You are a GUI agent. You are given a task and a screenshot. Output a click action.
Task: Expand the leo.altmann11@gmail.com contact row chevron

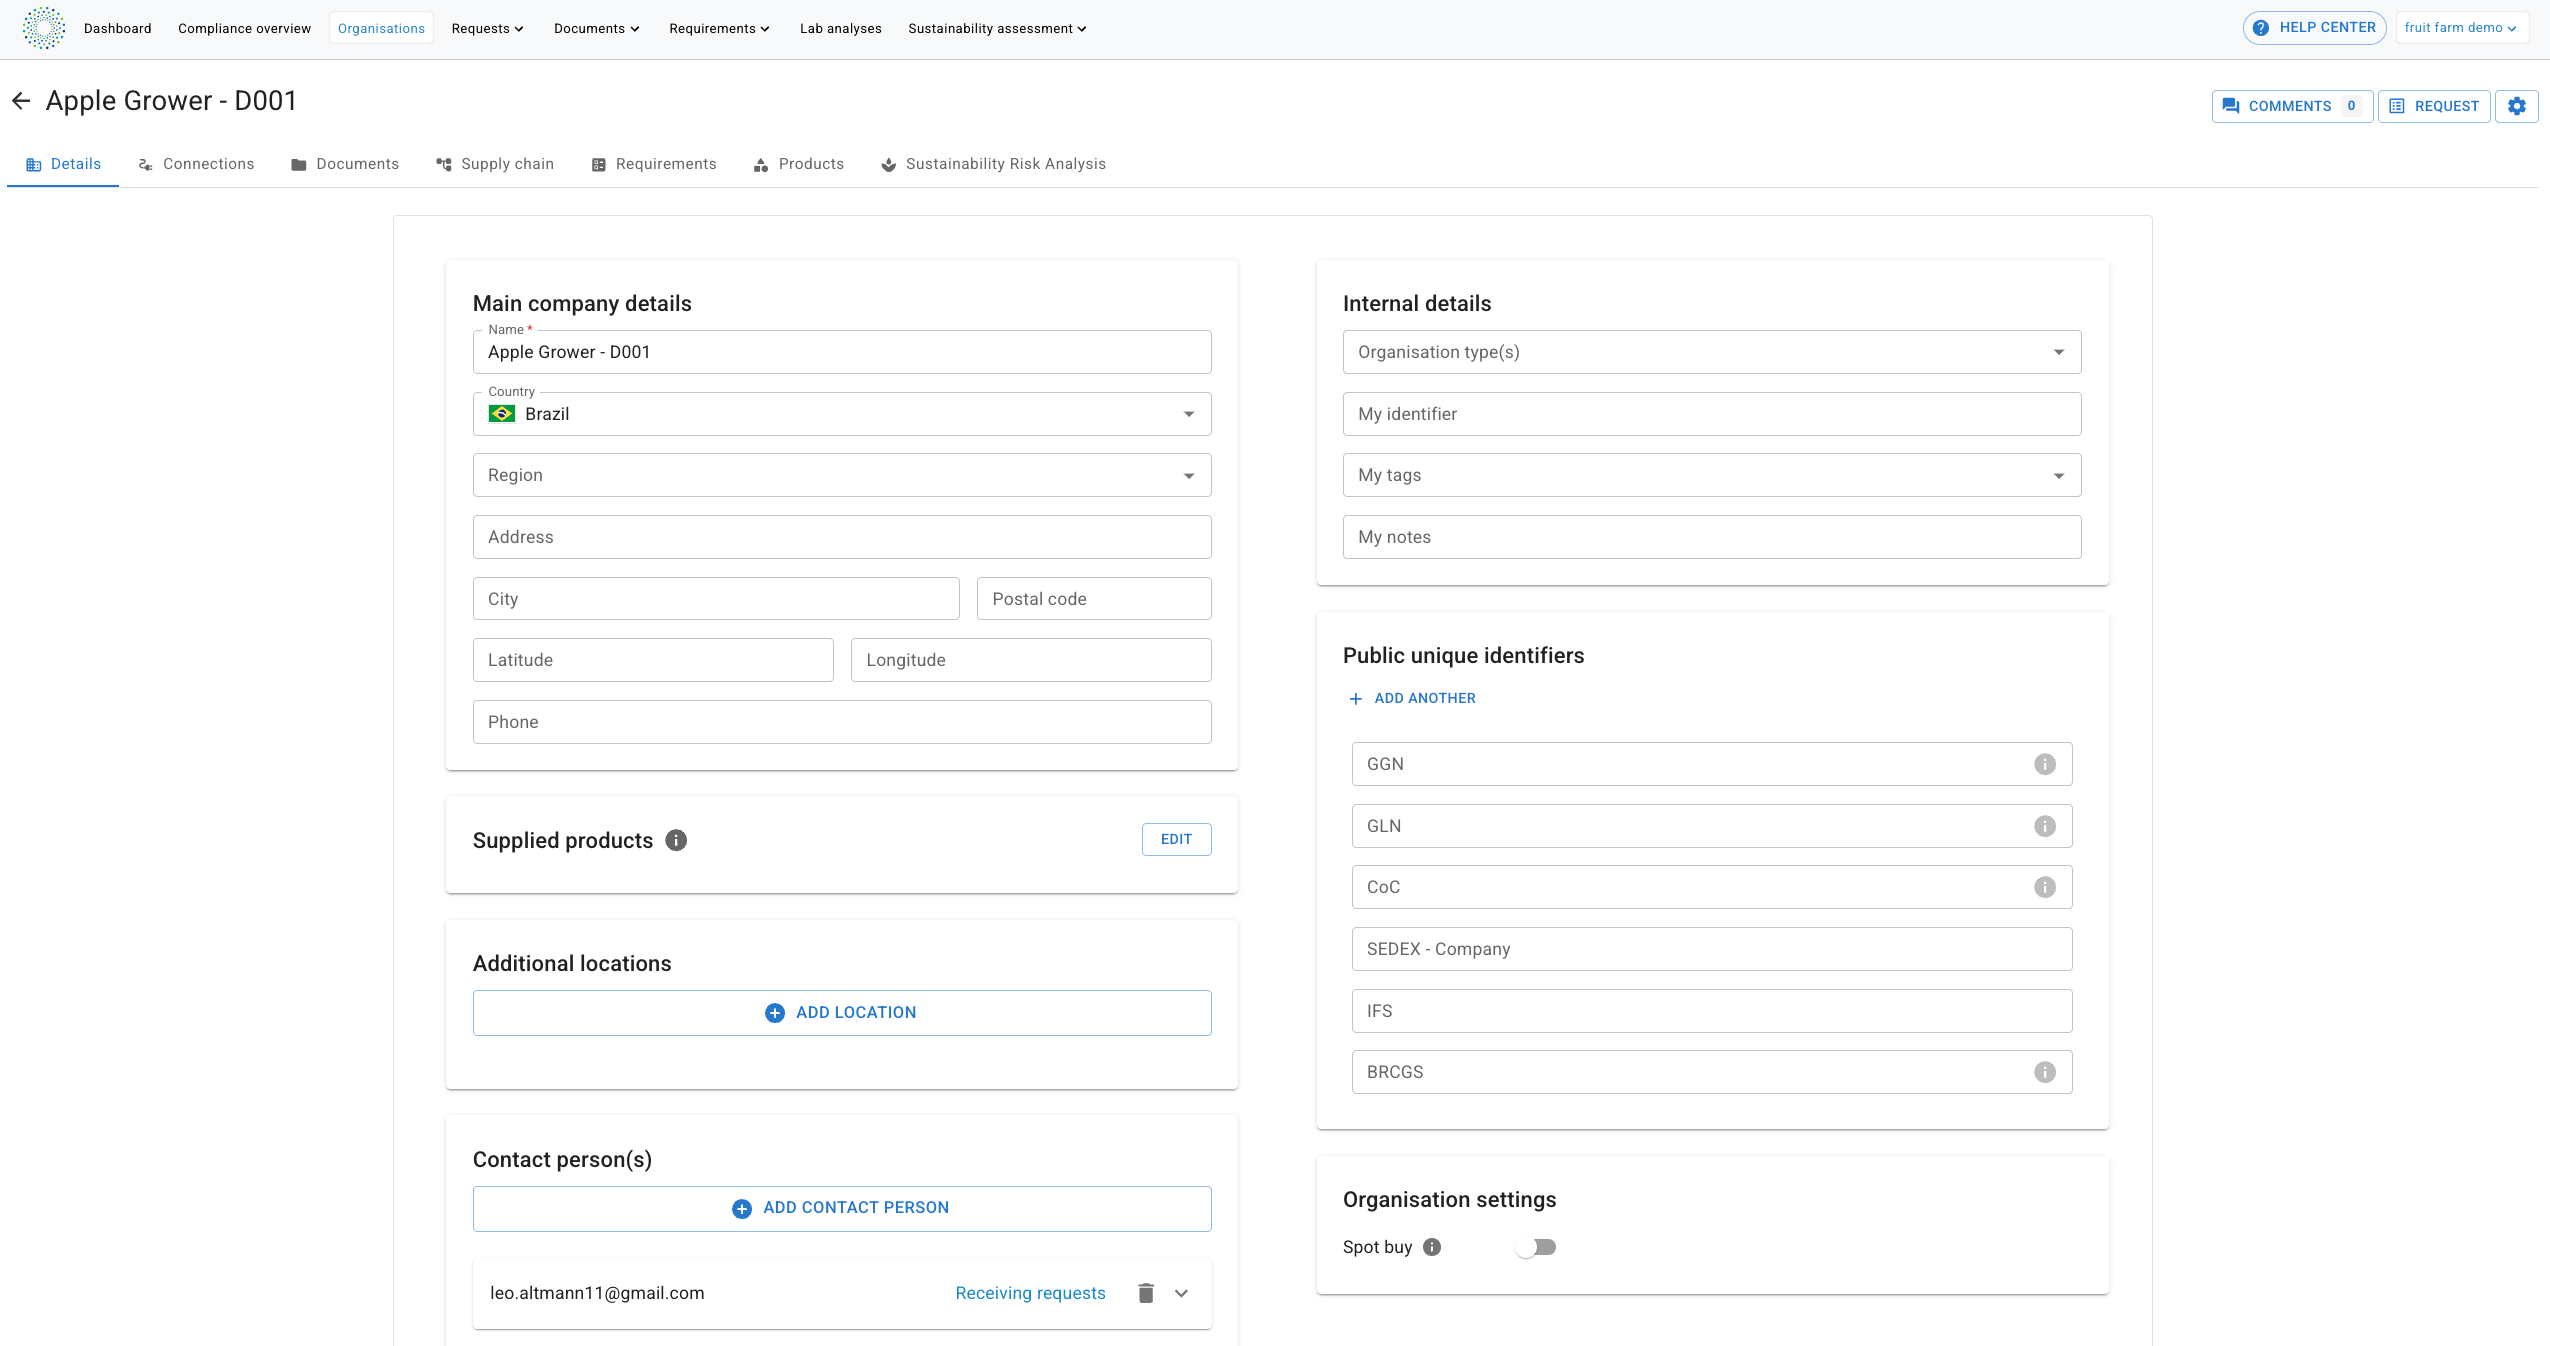[1181, 1293]
